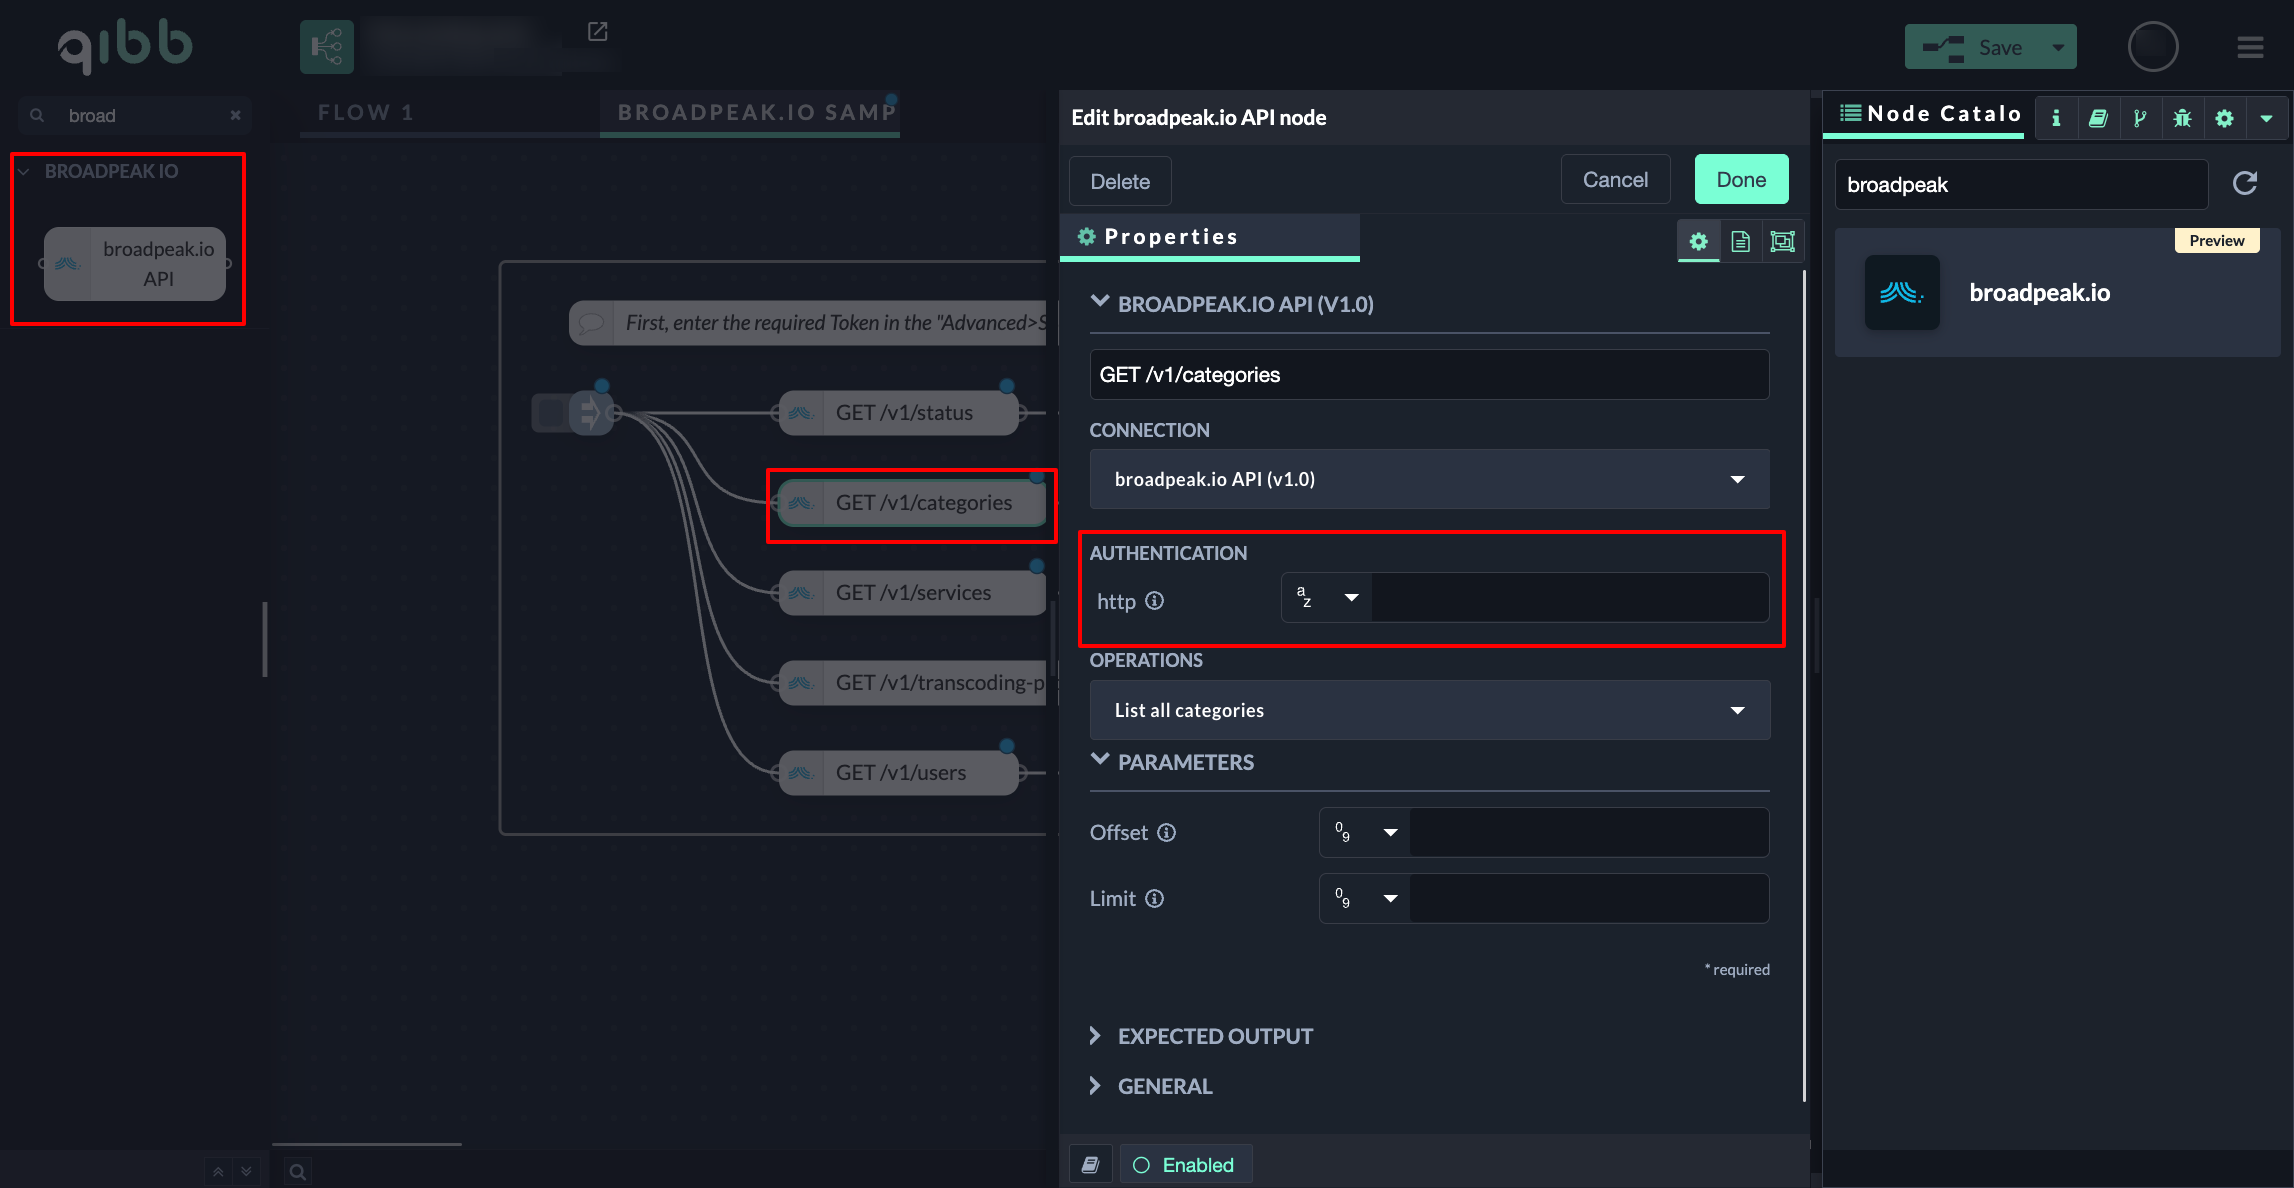Select the Node Catalog tab
This screenshot has height=1188, width=2294.
click(x=1930, y=114)
